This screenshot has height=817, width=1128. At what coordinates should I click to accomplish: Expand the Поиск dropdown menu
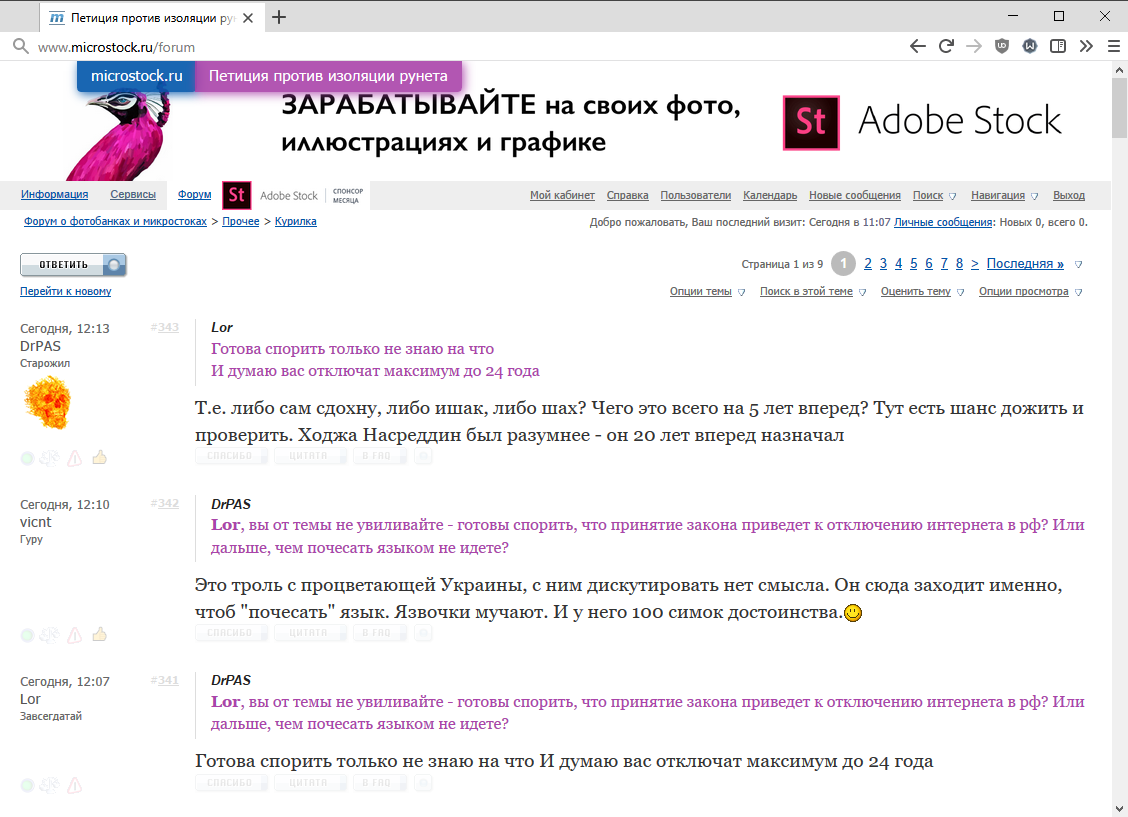934,196
